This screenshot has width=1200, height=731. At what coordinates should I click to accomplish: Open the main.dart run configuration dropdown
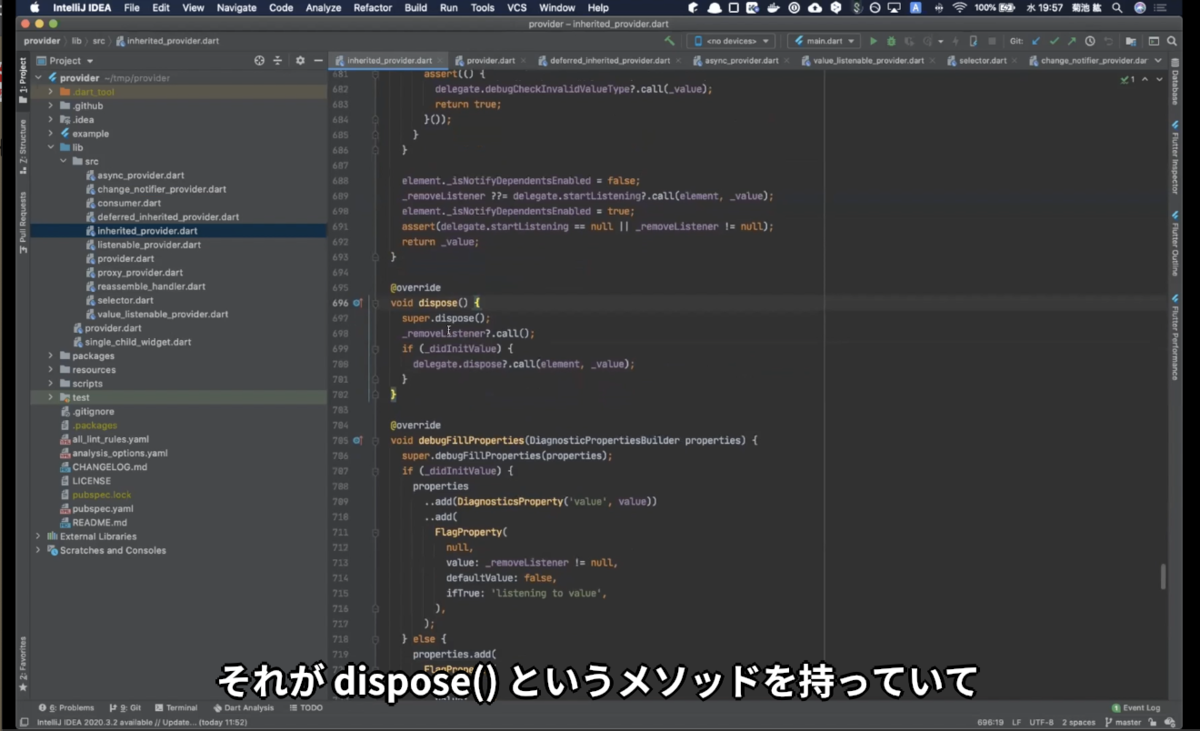(825, 41)
